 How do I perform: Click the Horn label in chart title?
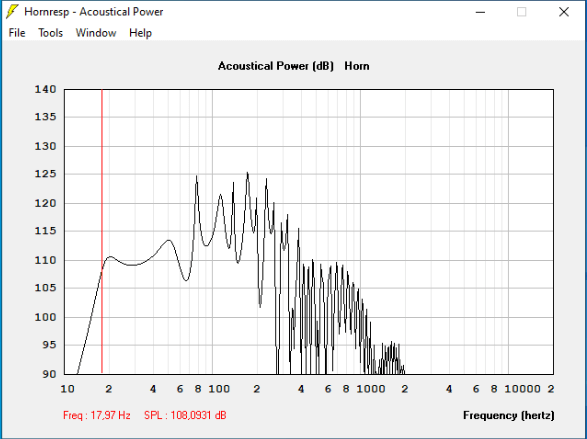(357, 66)
